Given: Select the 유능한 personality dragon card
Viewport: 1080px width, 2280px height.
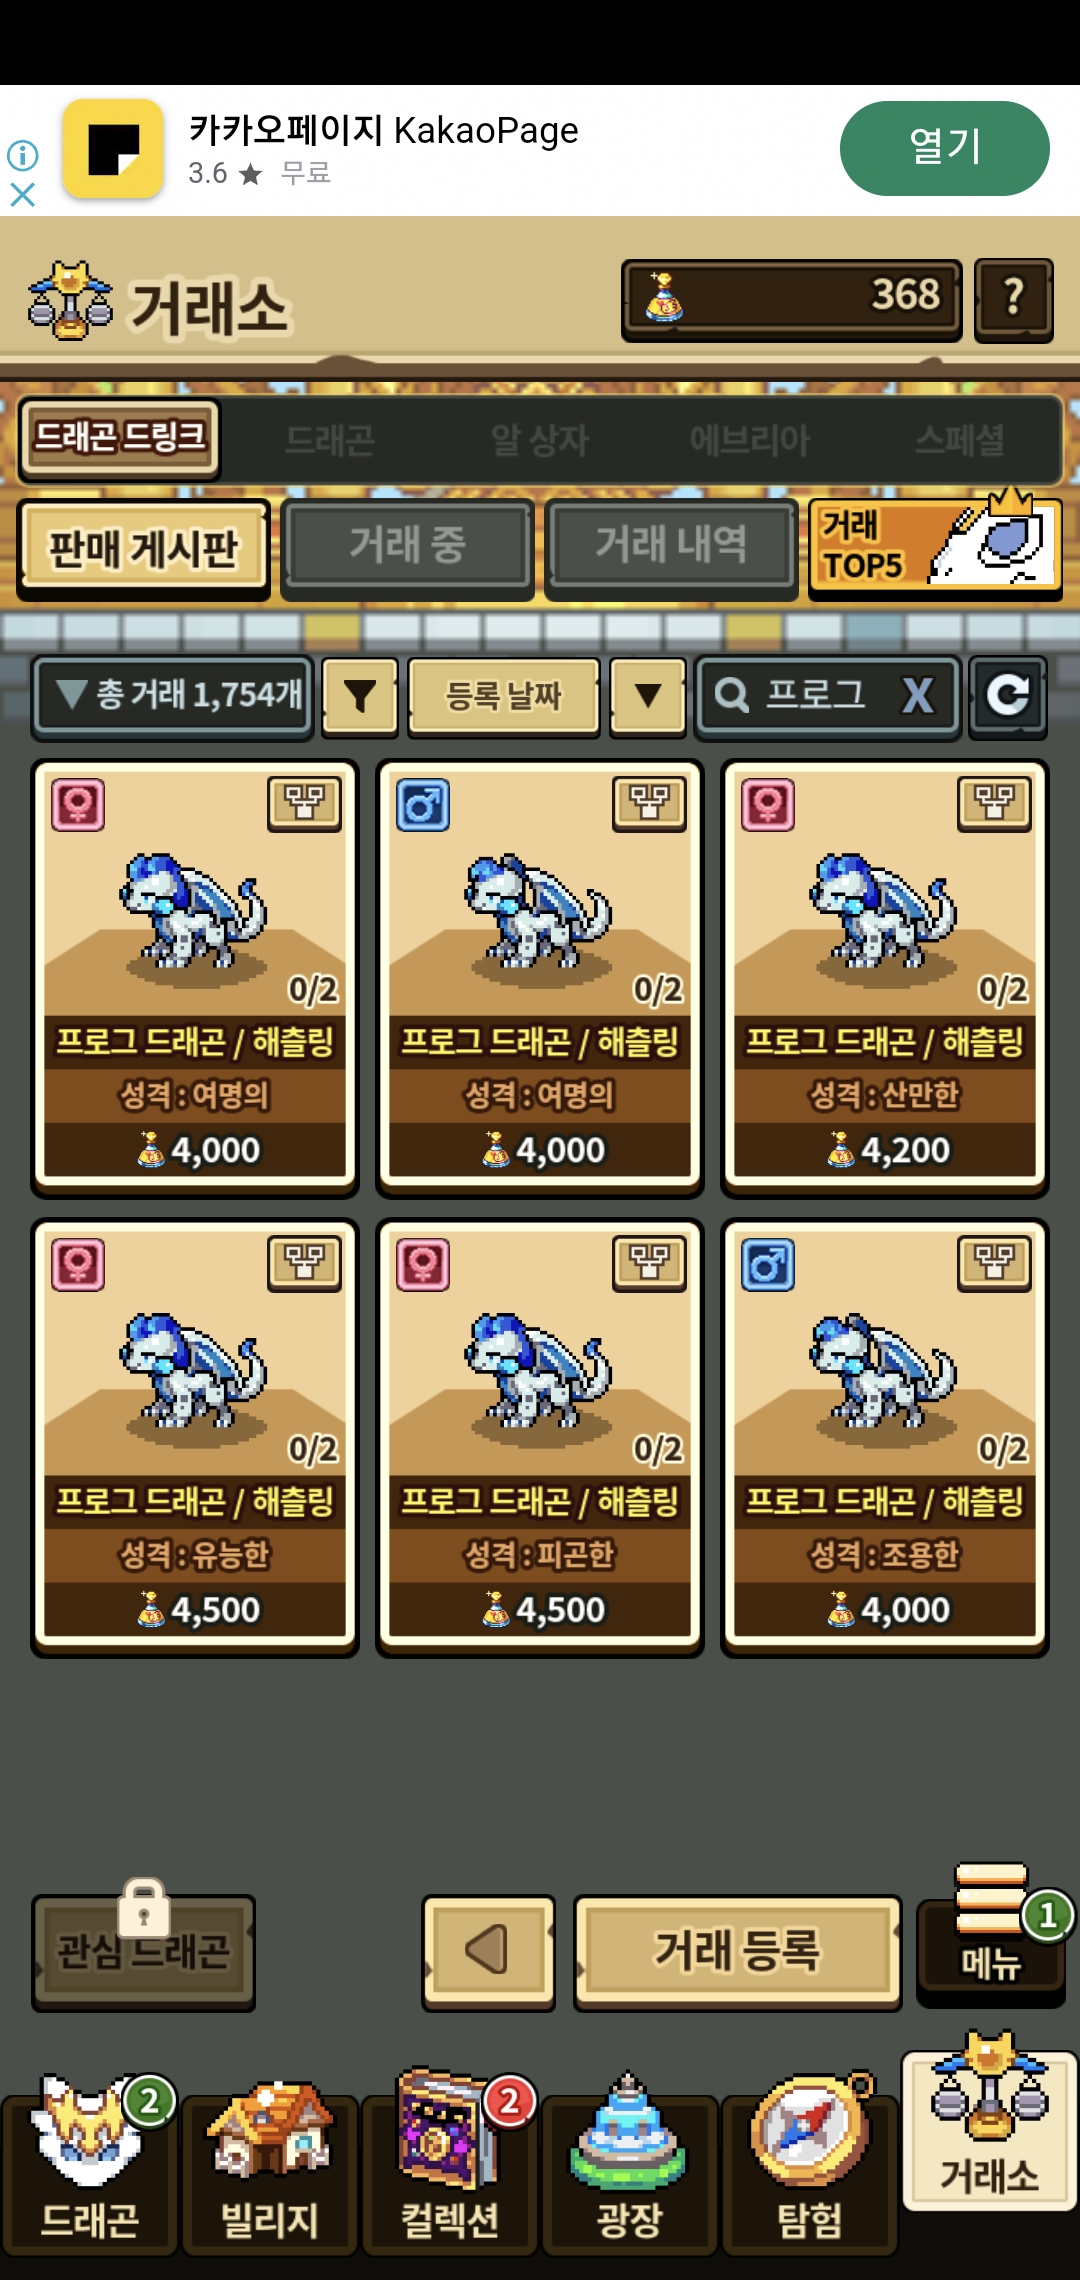Looking at the screenshot, I should click(x=195, y=1437).
